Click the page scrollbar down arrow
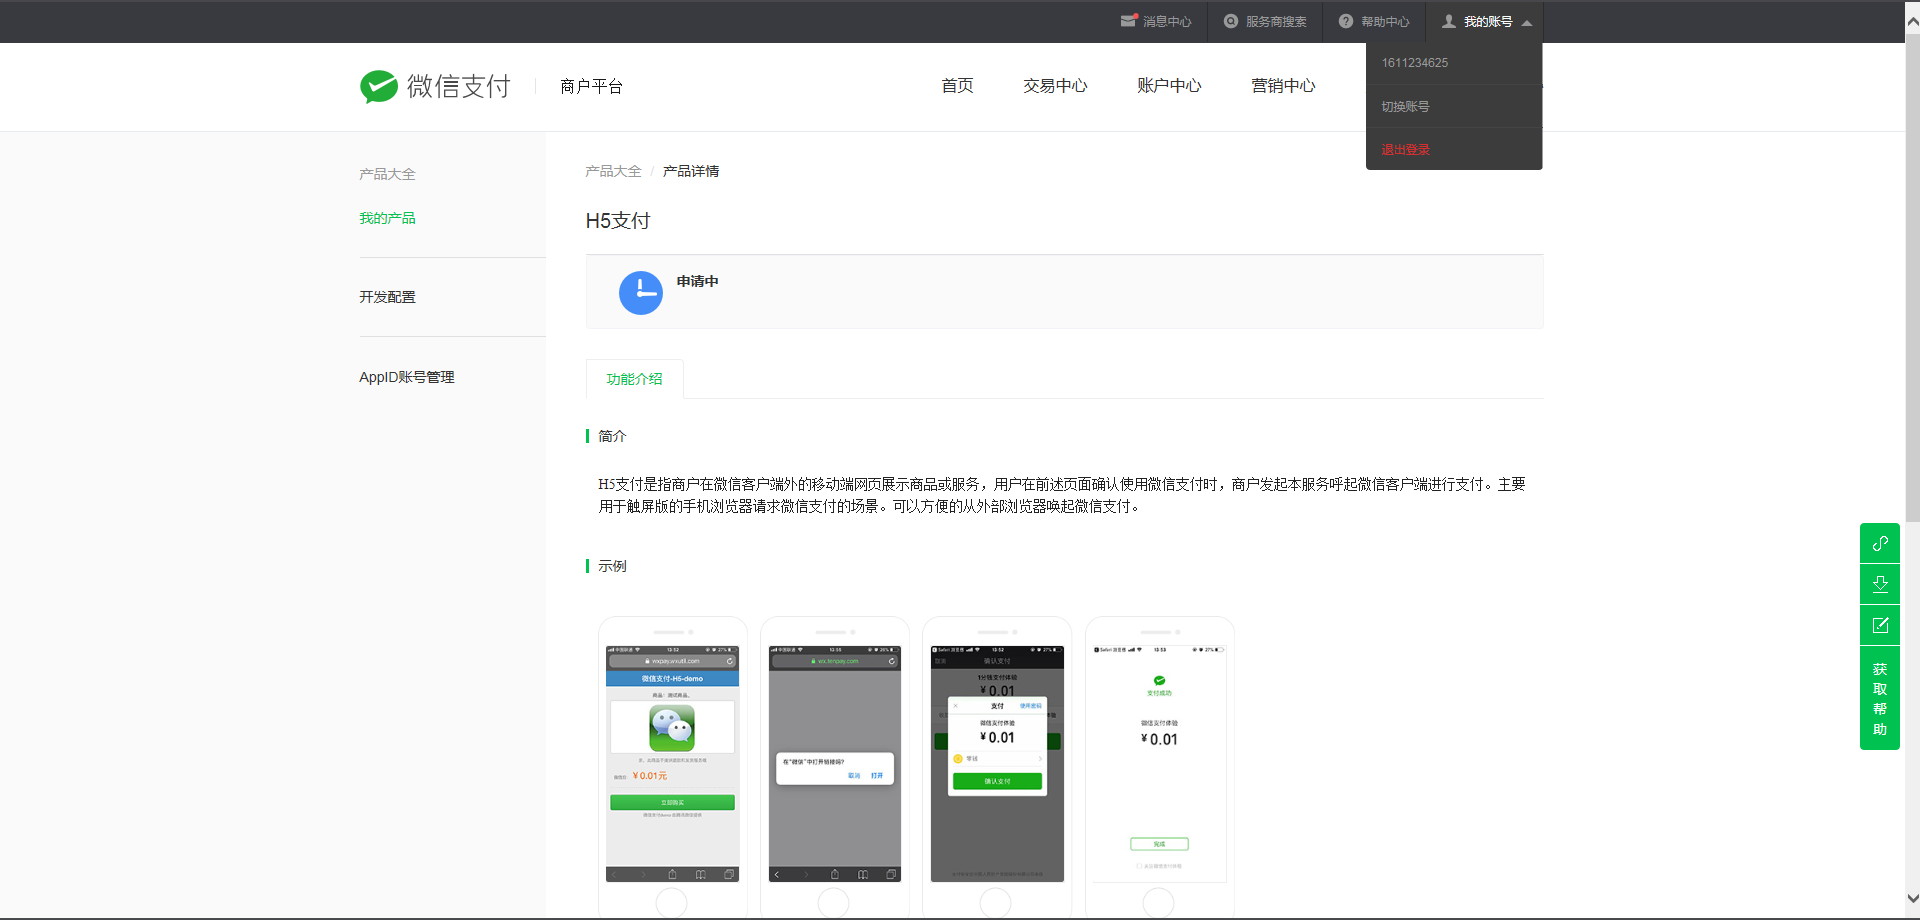This screenshot has height=920, width=1920. (x=1912, y=898)
